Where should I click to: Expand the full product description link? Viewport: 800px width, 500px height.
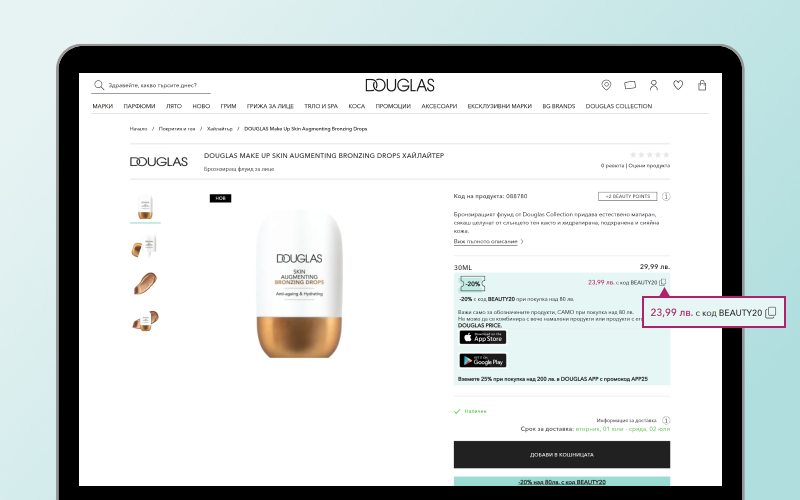[x=488, y=241]
